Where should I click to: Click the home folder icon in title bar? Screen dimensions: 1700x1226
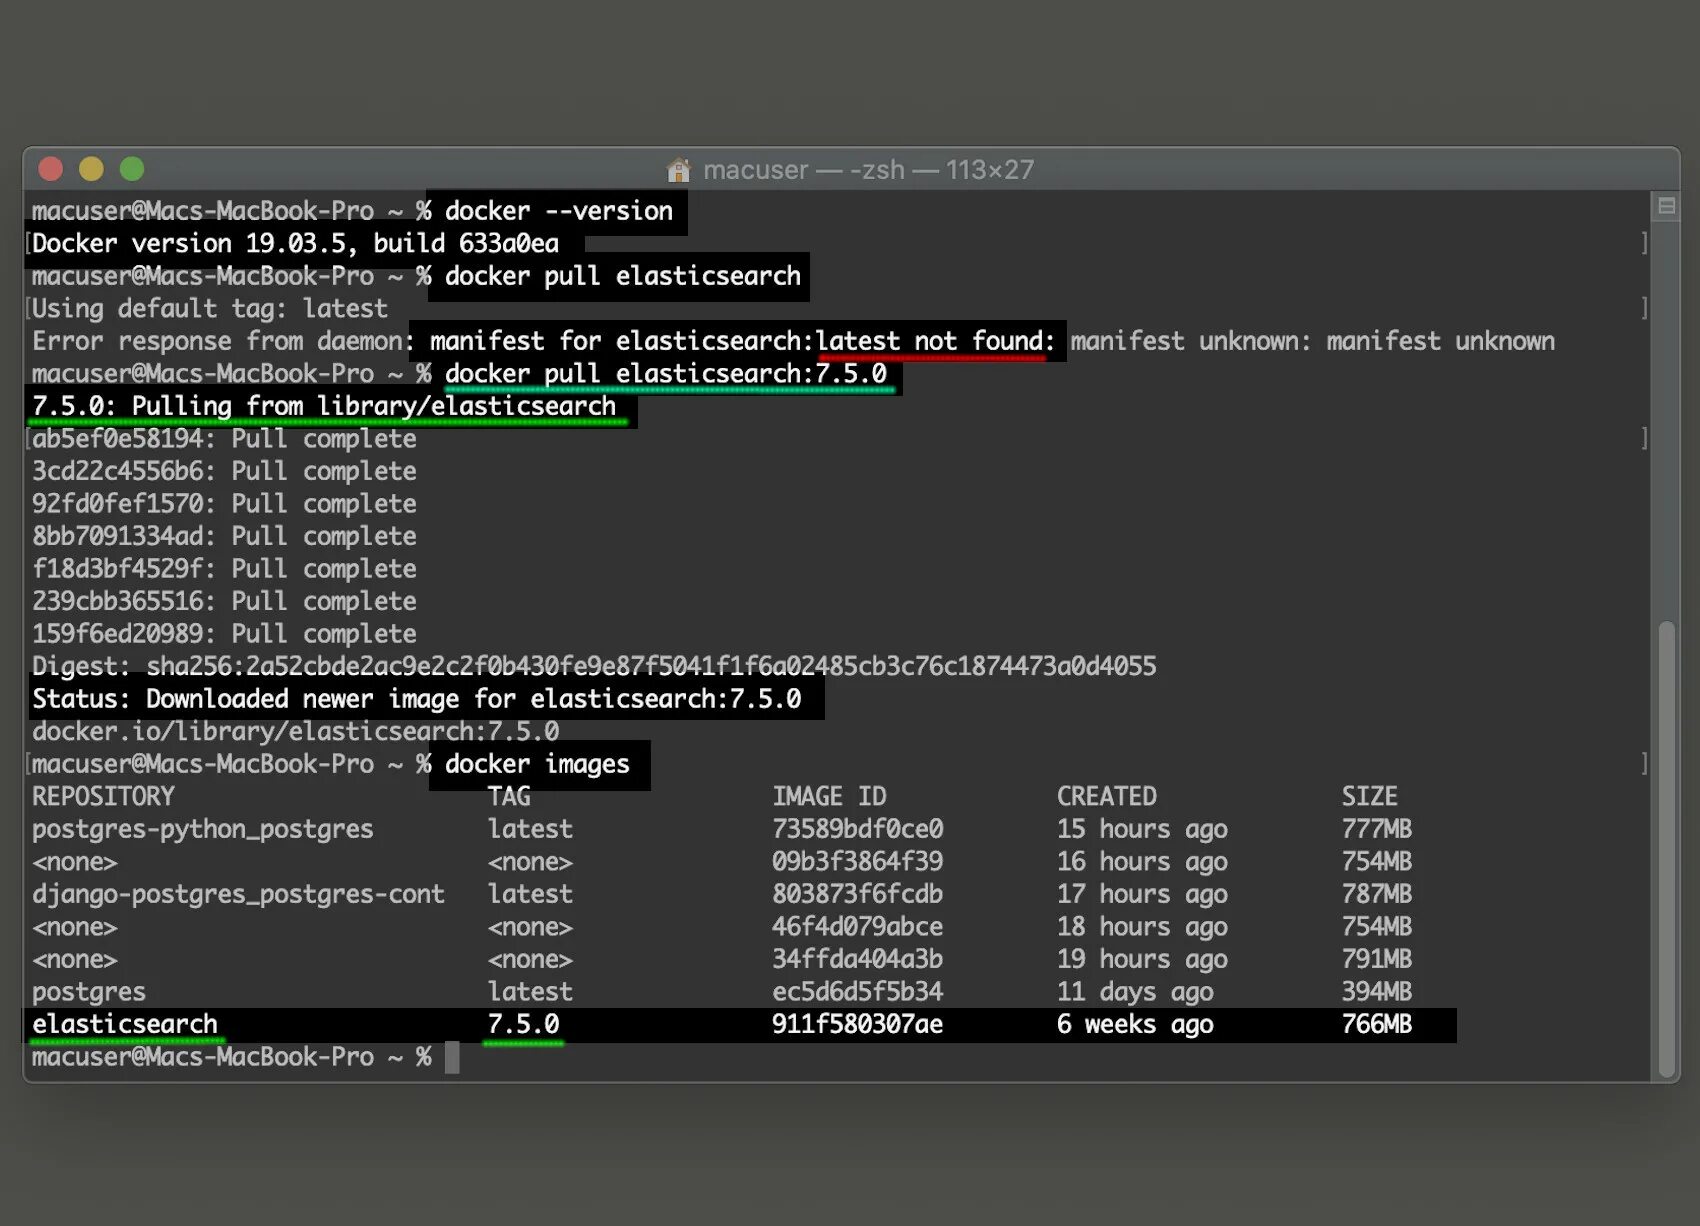(x=679, y=170)
